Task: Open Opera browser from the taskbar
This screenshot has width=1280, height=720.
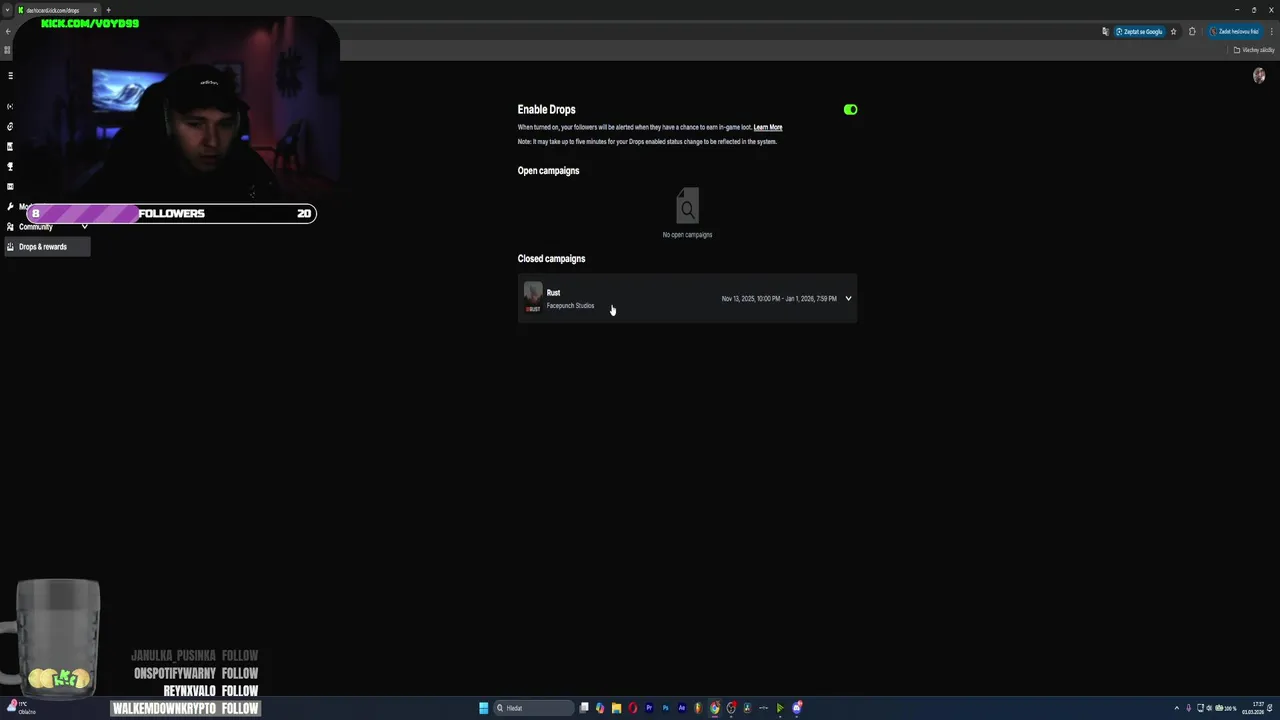Action: click(633, 708)
